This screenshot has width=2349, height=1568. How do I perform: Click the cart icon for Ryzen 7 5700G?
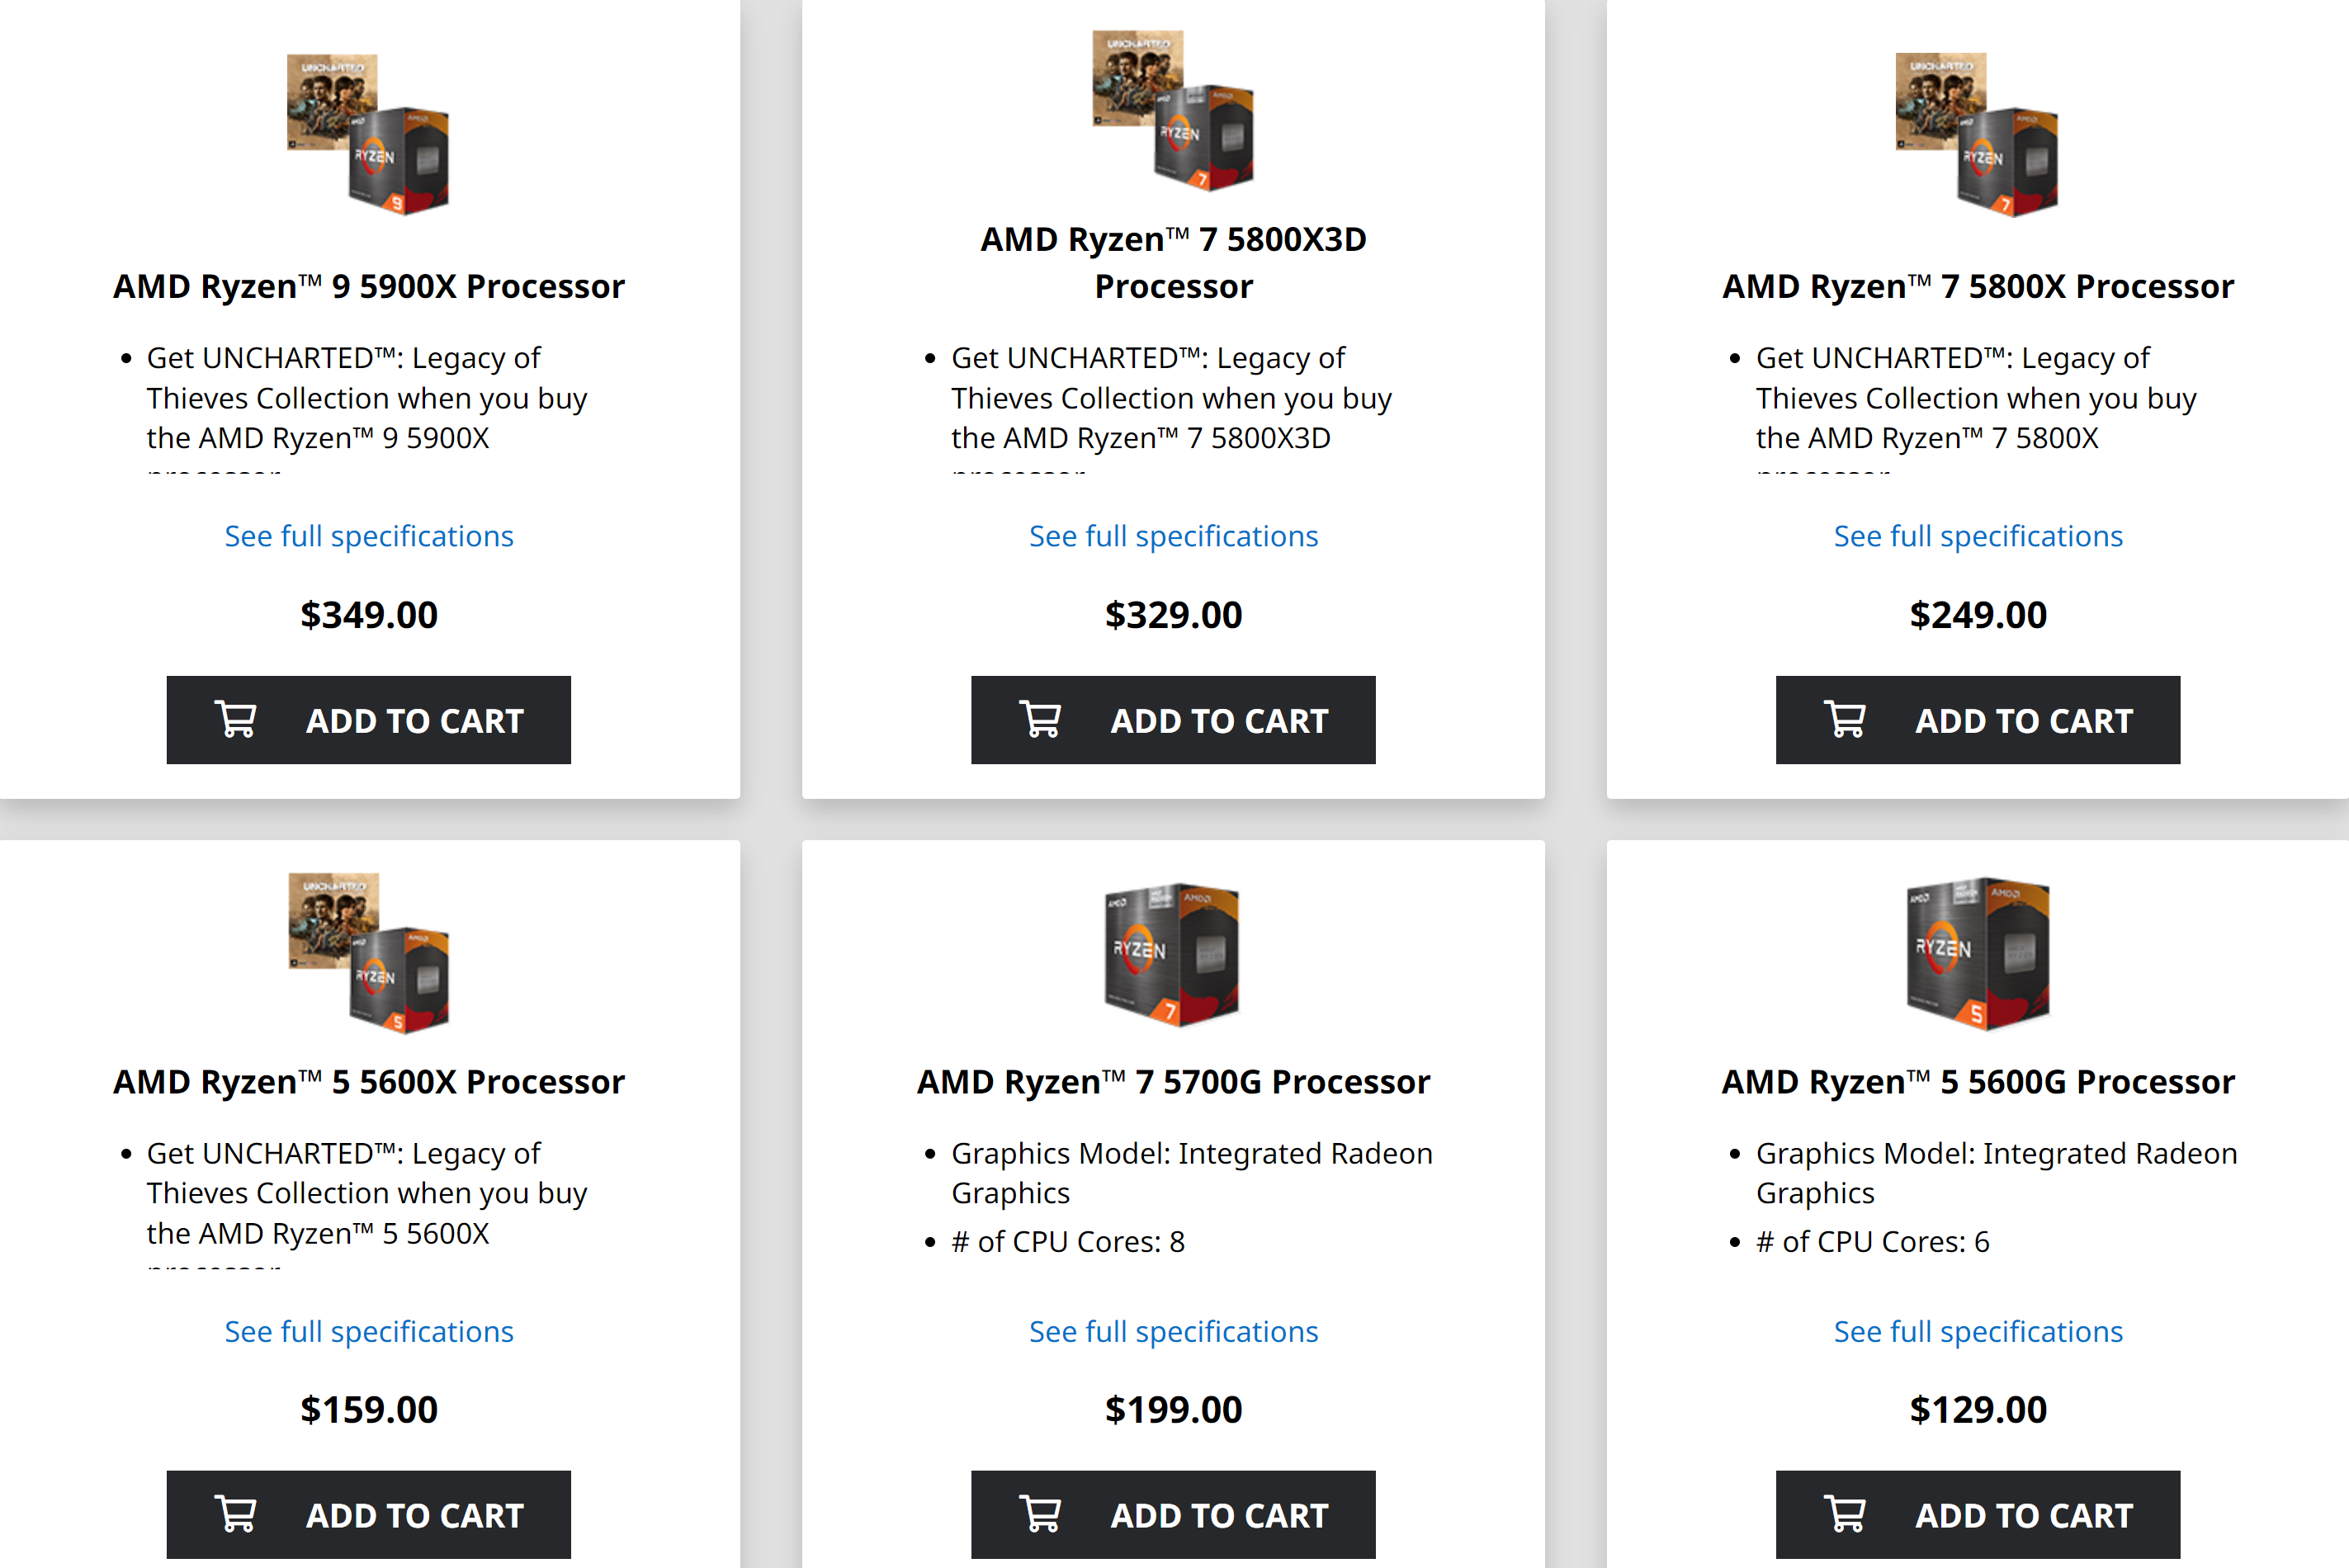[x=1040, y=1514]
